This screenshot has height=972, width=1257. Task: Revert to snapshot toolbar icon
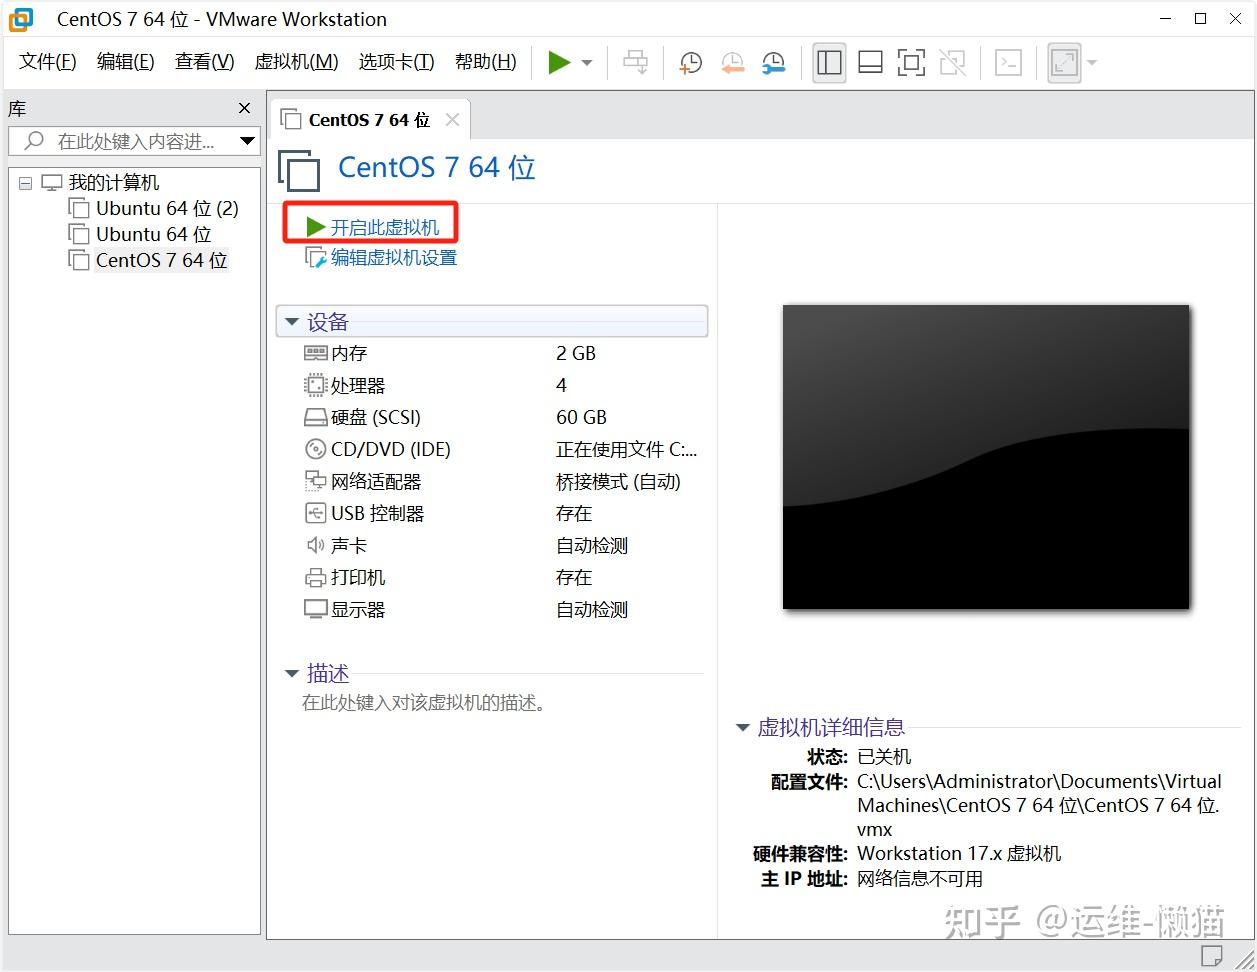click(733, 63)
